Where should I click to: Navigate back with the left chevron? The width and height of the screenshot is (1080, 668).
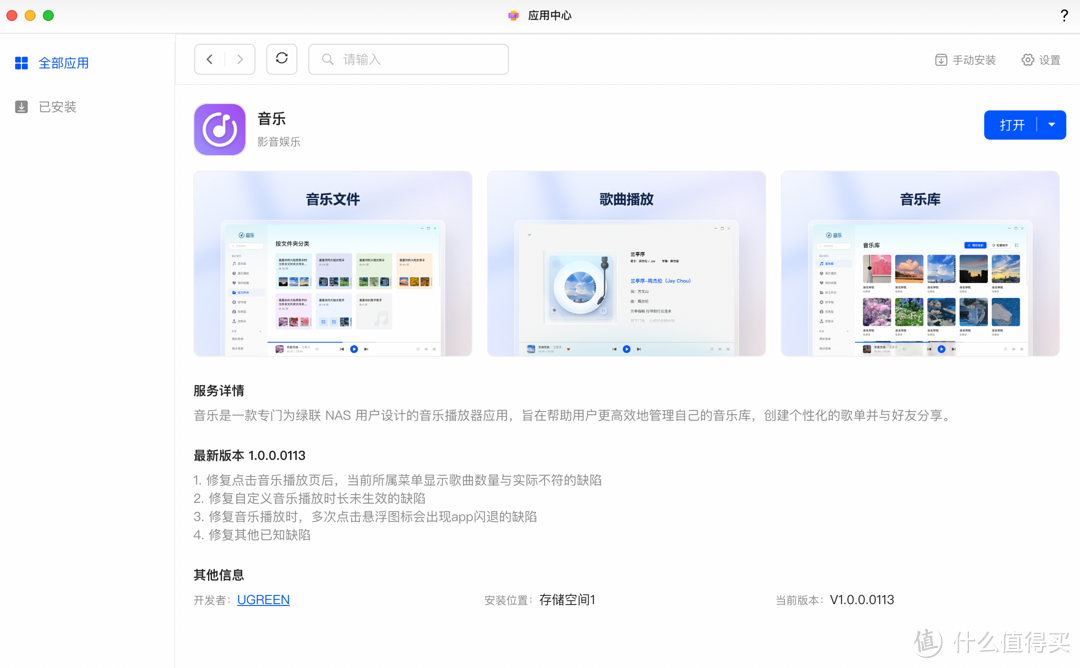coord(209,59)
